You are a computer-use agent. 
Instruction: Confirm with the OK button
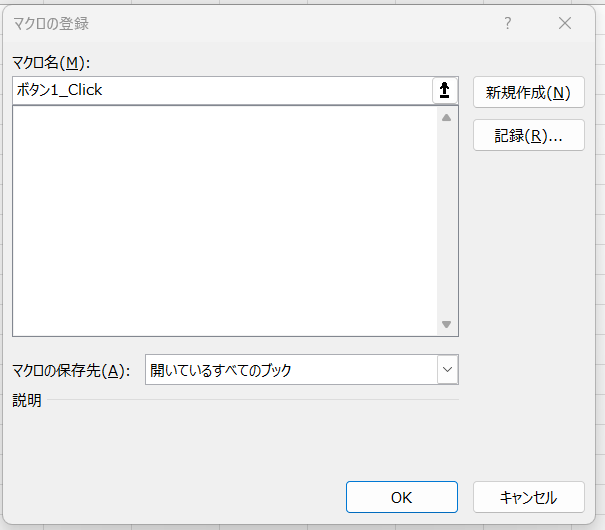point(401,497)
